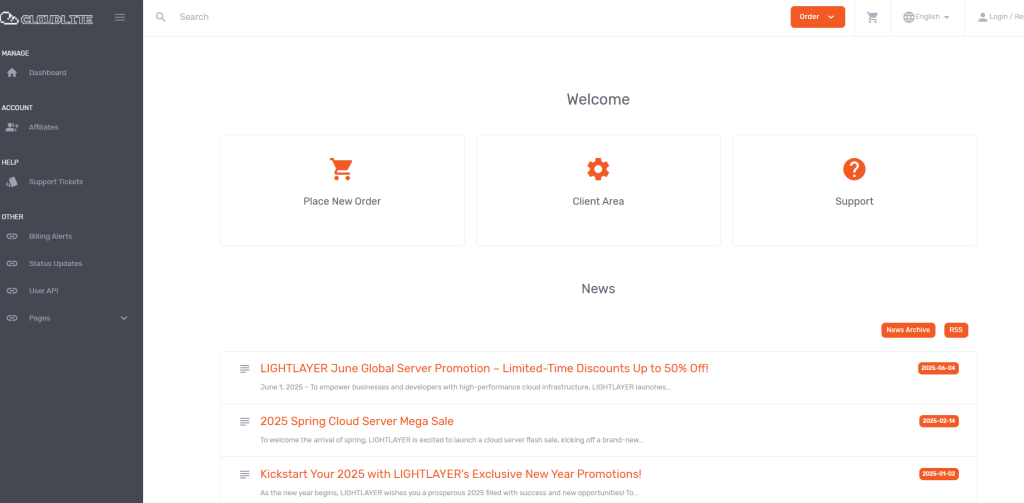The image size is (1024, 503).
Task: Click the 2025-01-02 date badge
Action: (938, 474)
